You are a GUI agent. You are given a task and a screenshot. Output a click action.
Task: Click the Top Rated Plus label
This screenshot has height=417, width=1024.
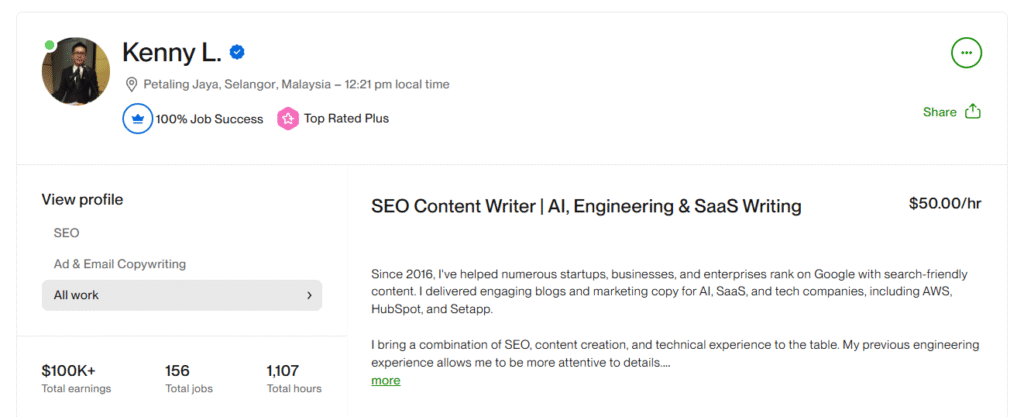tap(346, 119)
